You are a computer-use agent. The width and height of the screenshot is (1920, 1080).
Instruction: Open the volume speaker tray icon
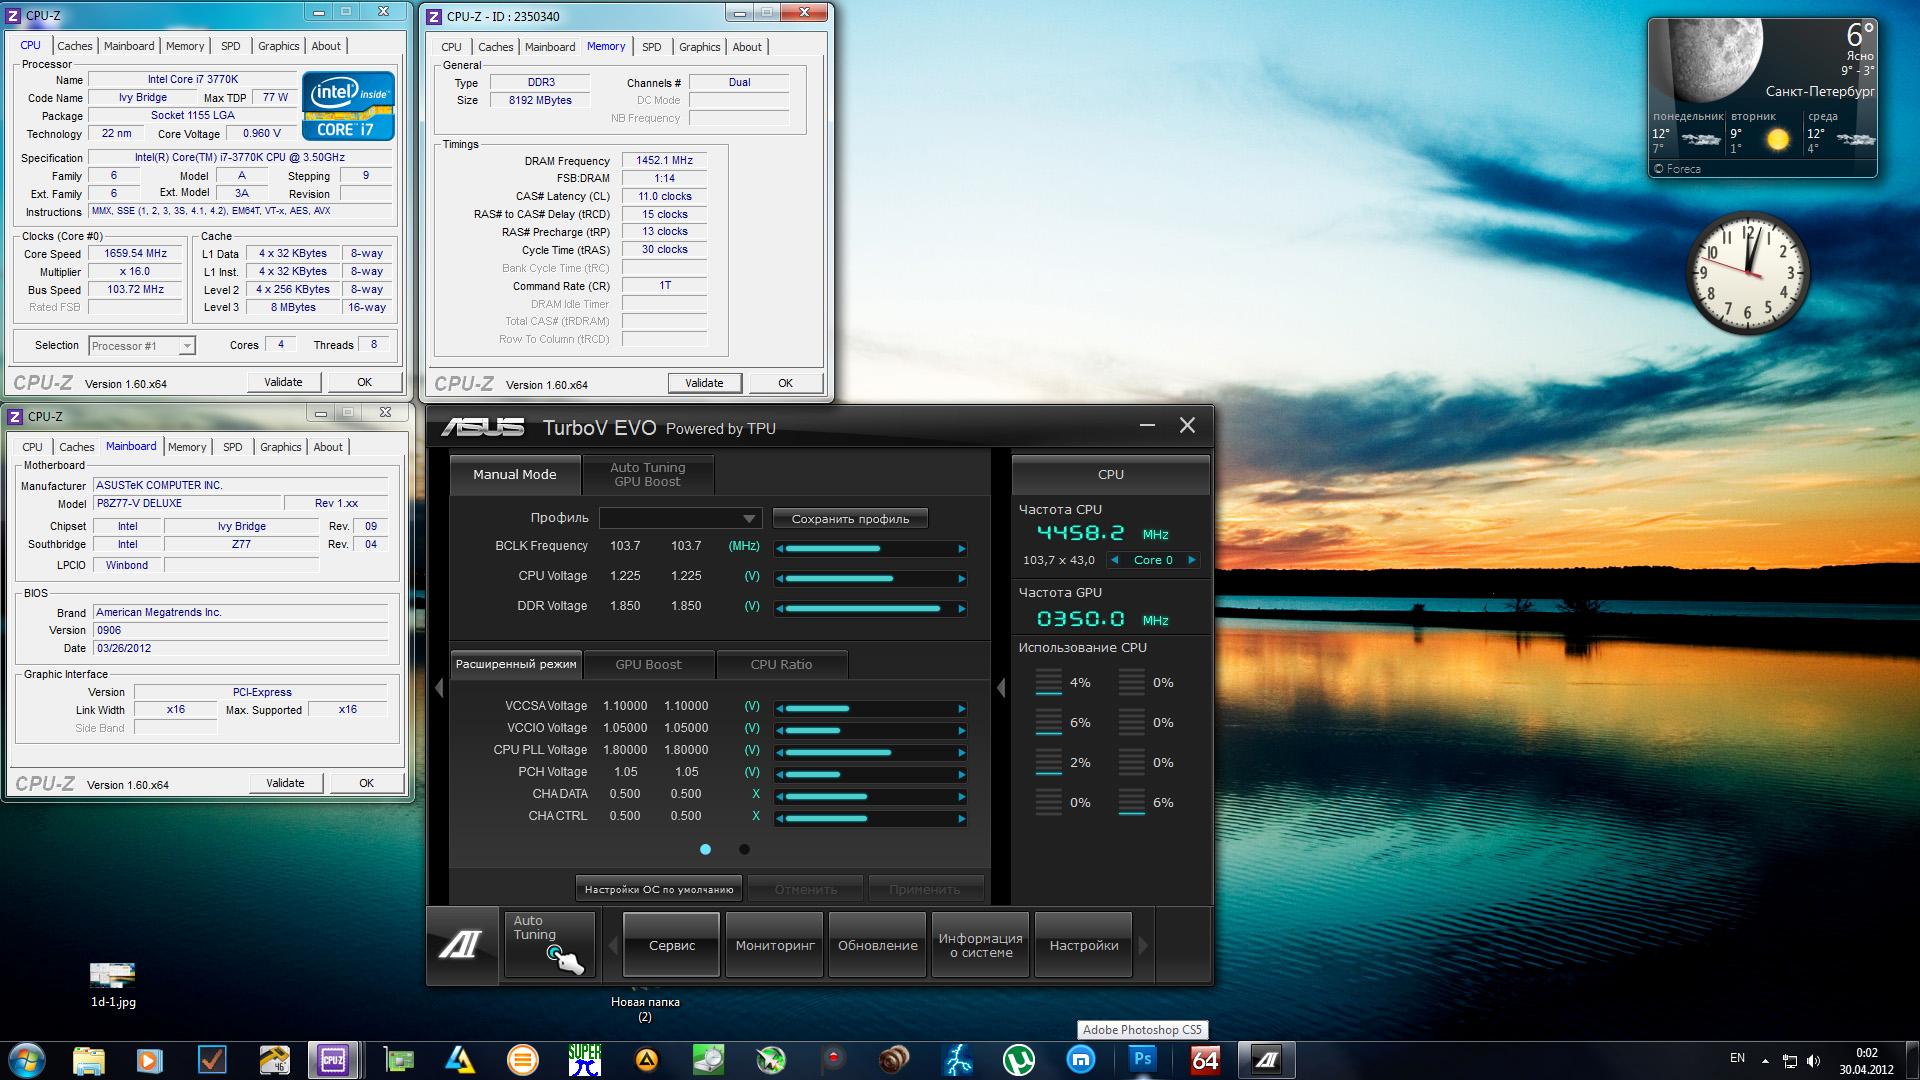[1813, 1060]
